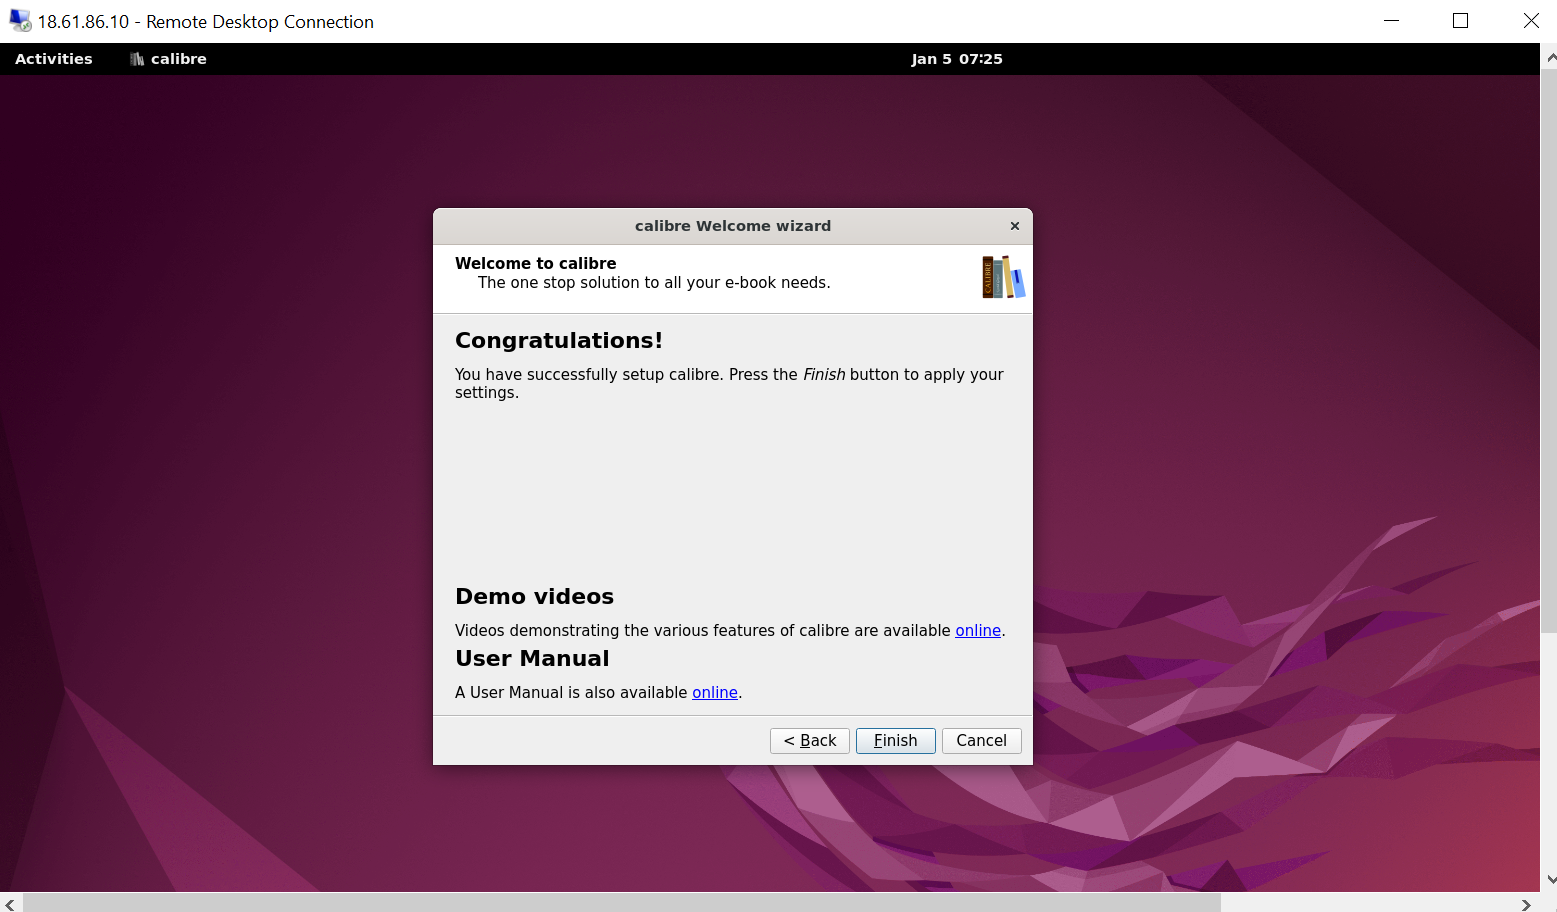
Task: Cancel the calibre Welcome wizard
Action: click(x=981, y=740)
